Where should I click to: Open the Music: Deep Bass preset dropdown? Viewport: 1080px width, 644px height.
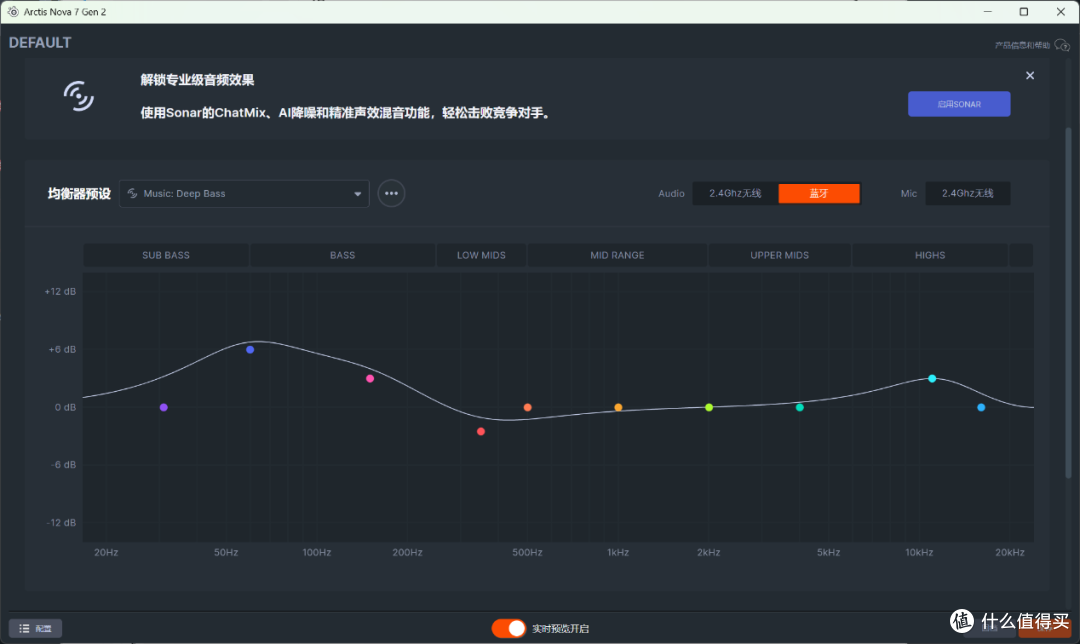244,194
